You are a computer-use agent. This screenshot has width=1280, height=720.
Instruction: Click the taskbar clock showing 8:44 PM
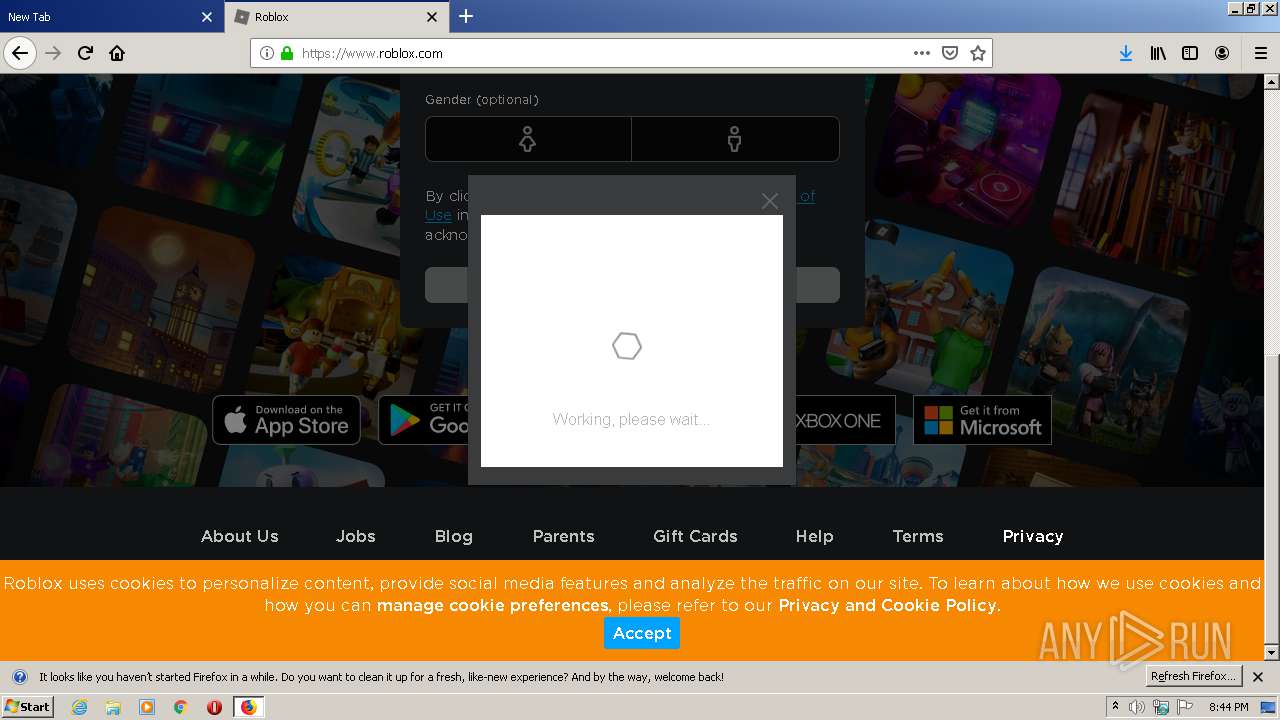(x=1228, y=707)
